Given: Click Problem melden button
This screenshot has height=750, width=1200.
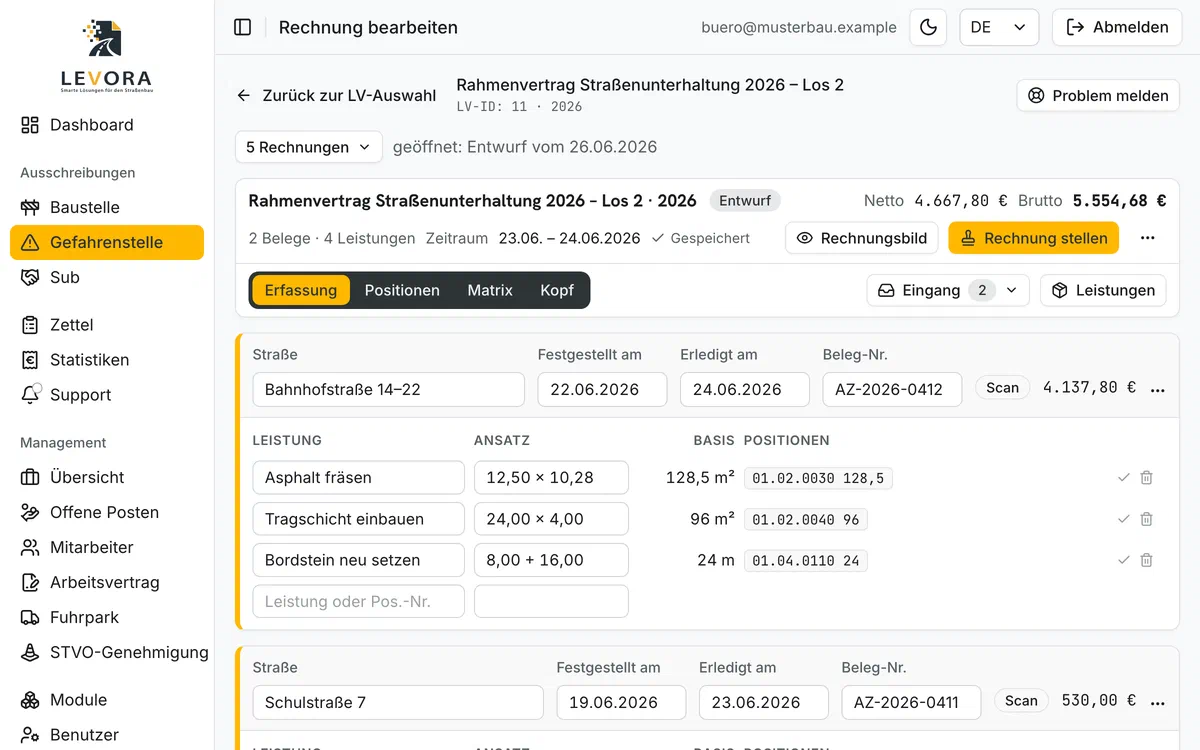Looking at the screenshot, I should tap(1098, 96).
